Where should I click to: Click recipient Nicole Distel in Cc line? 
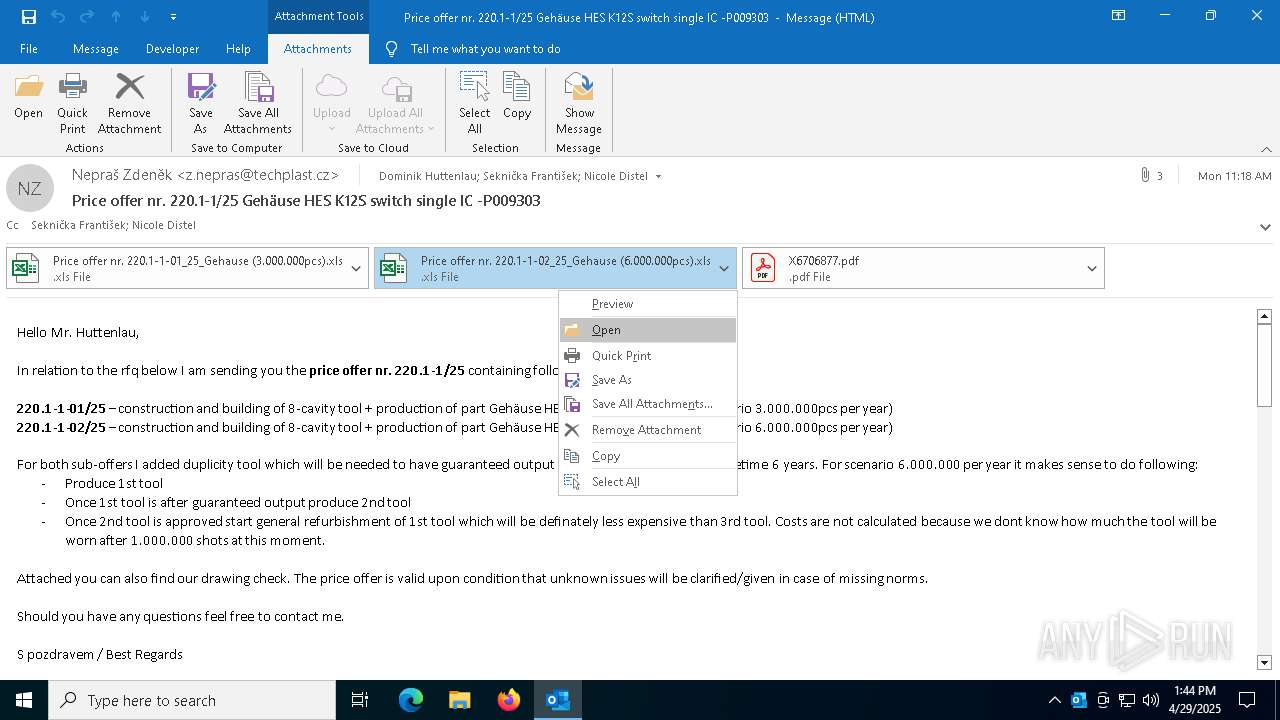coord(163,225)
